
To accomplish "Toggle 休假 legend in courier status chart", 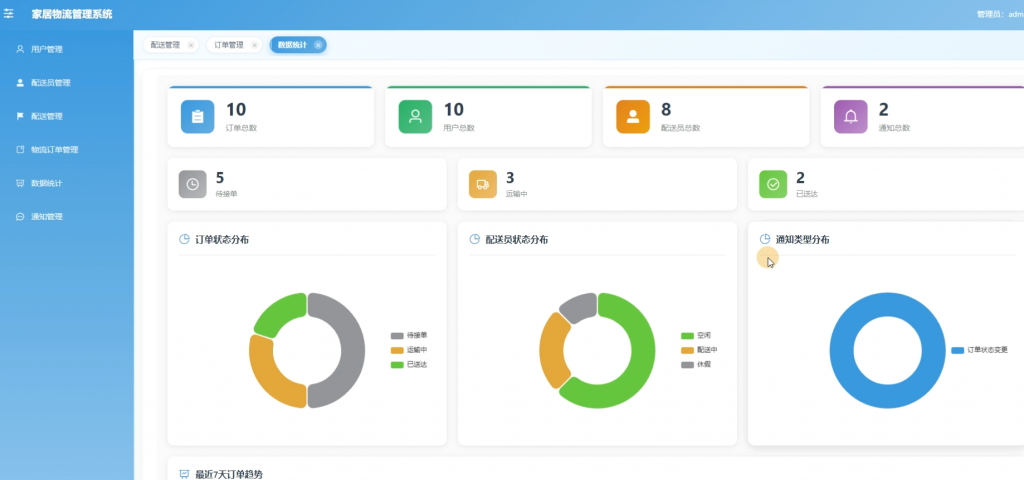I will pyautogui.click(x=696, y=364).
